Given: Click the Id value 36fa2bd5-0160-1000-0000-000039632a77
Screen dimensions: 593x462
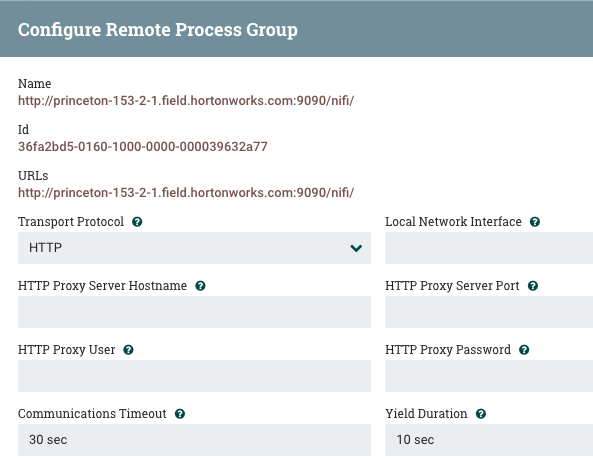Looking at the screenshot, I should 143,147.
